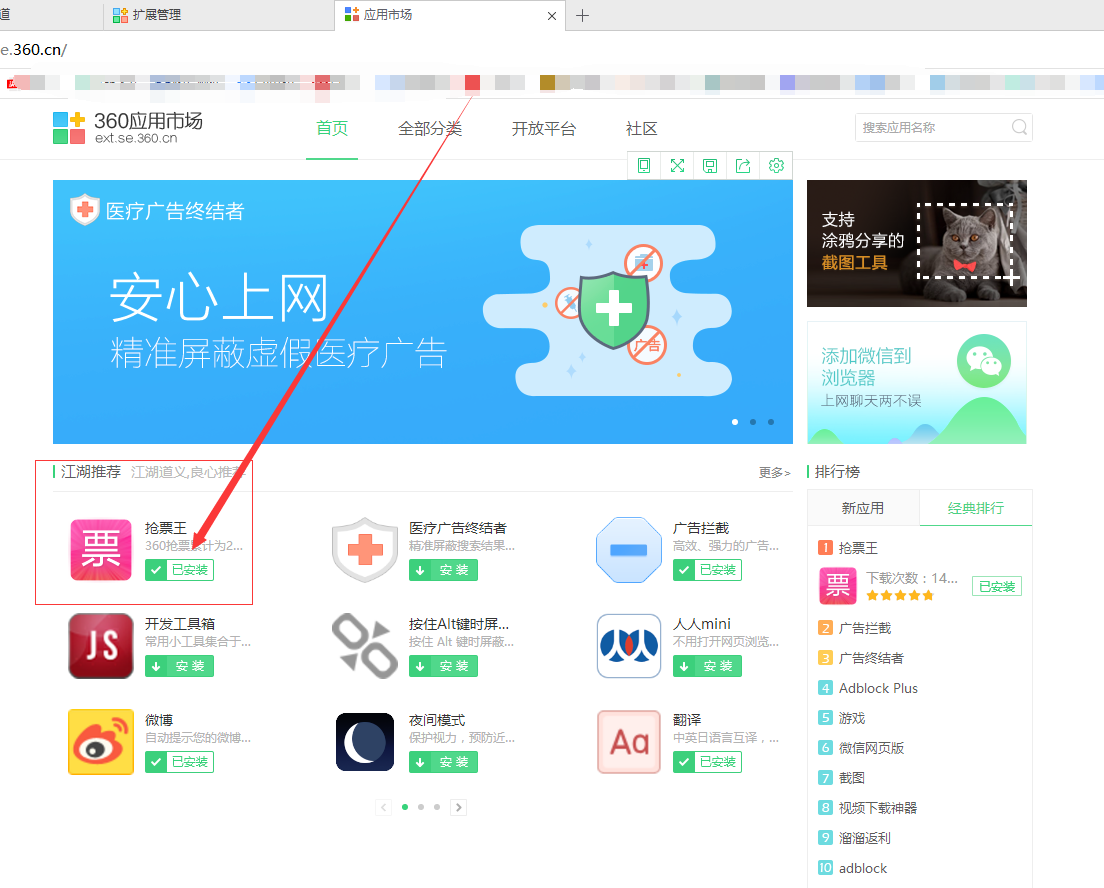Click the 翻译 Aa app icon
Image resolution: width=1104 pixels, height=888 pixels.
pos(628,742)
